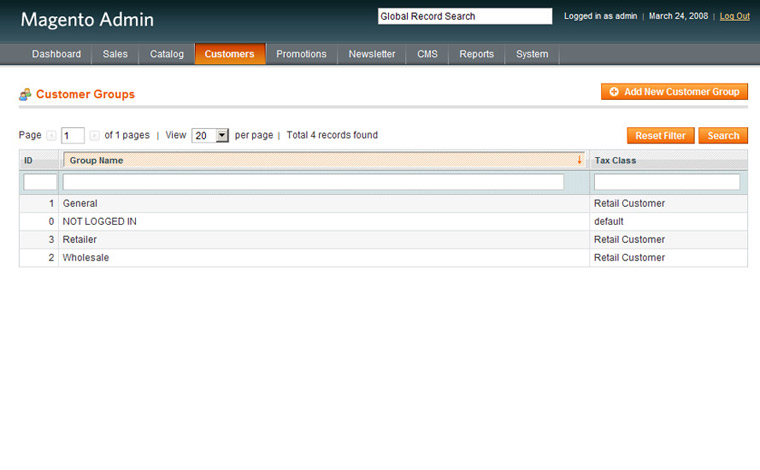Click Add New Customer Group button
The height and width of the screenshot is (470, 760).
click(674, 92)
